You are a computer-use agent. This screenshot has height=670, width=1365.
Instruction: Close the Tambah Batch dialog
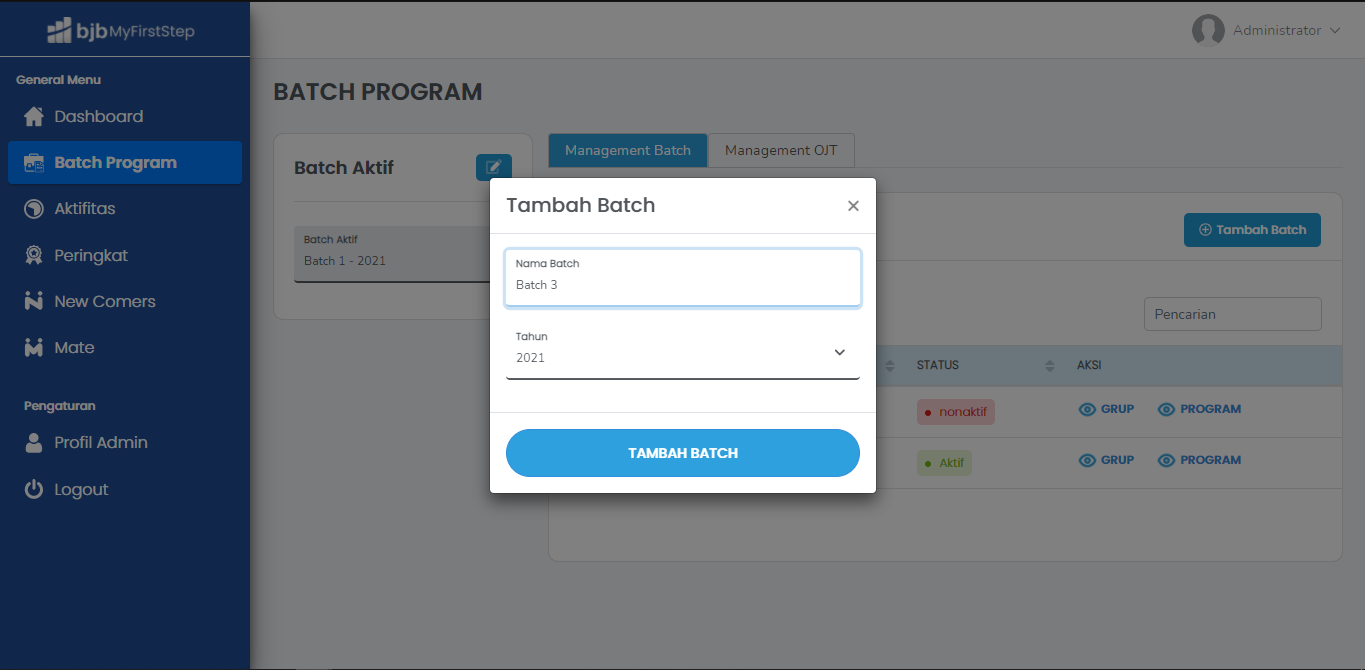click(x=853, y=206)
